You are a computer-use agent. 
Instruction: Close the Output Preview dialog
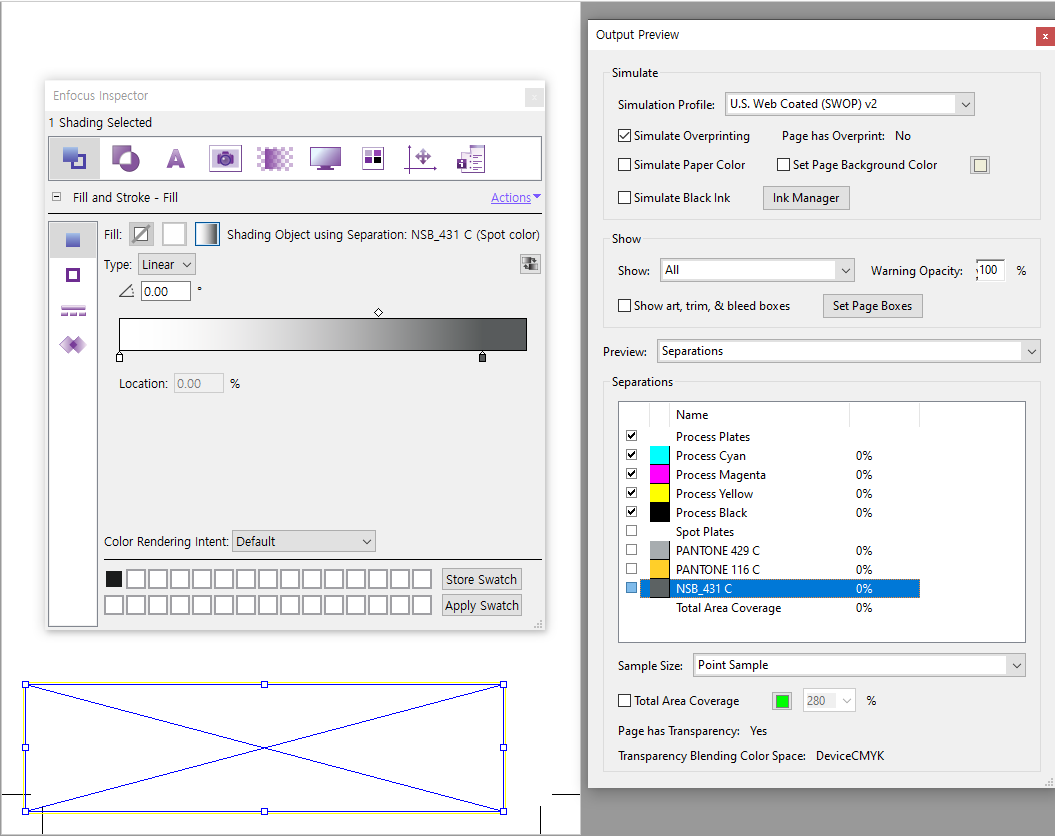pos(1045,36)
